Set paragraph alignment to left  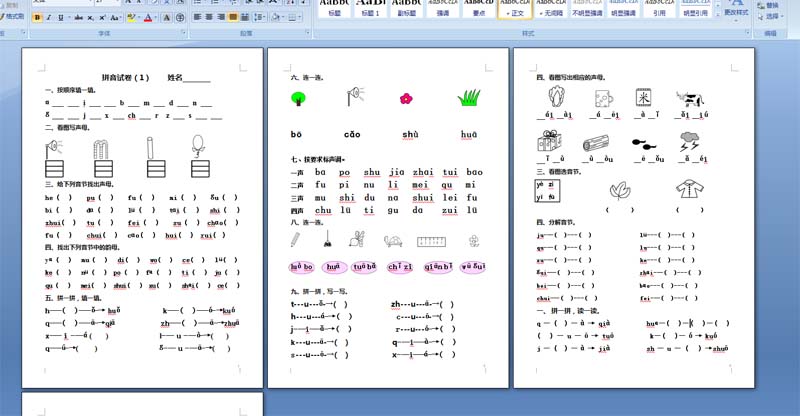pyautogui.click(x=197, y=17)
